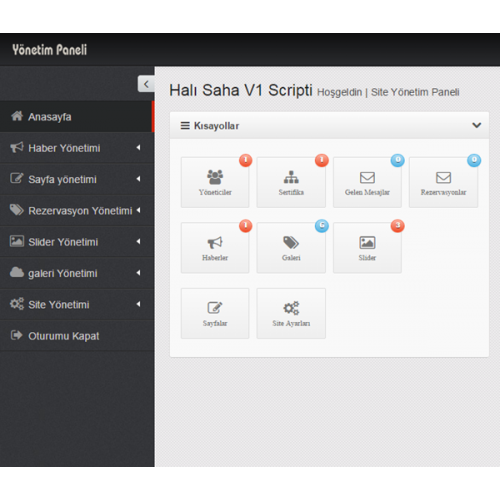Open the Slider image tile
Screen dimensions: 500x500
(367, 248)
